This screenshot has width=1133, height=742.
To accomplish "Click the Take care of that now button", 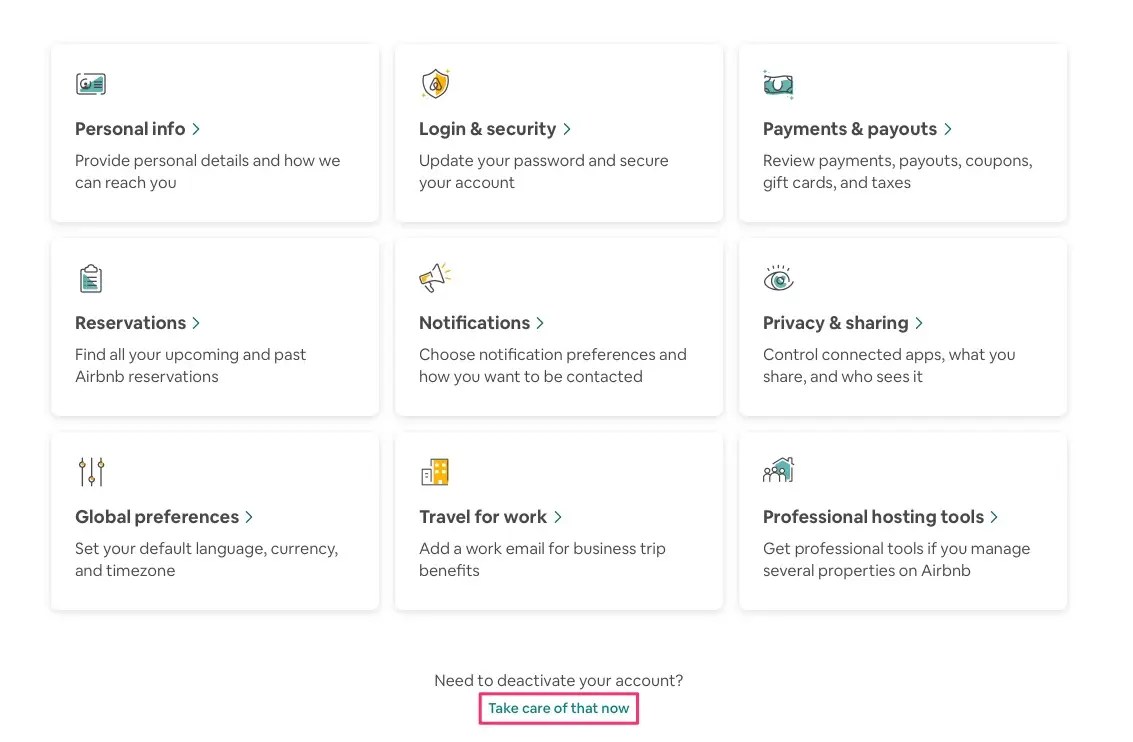I will (x=558, y=708).
